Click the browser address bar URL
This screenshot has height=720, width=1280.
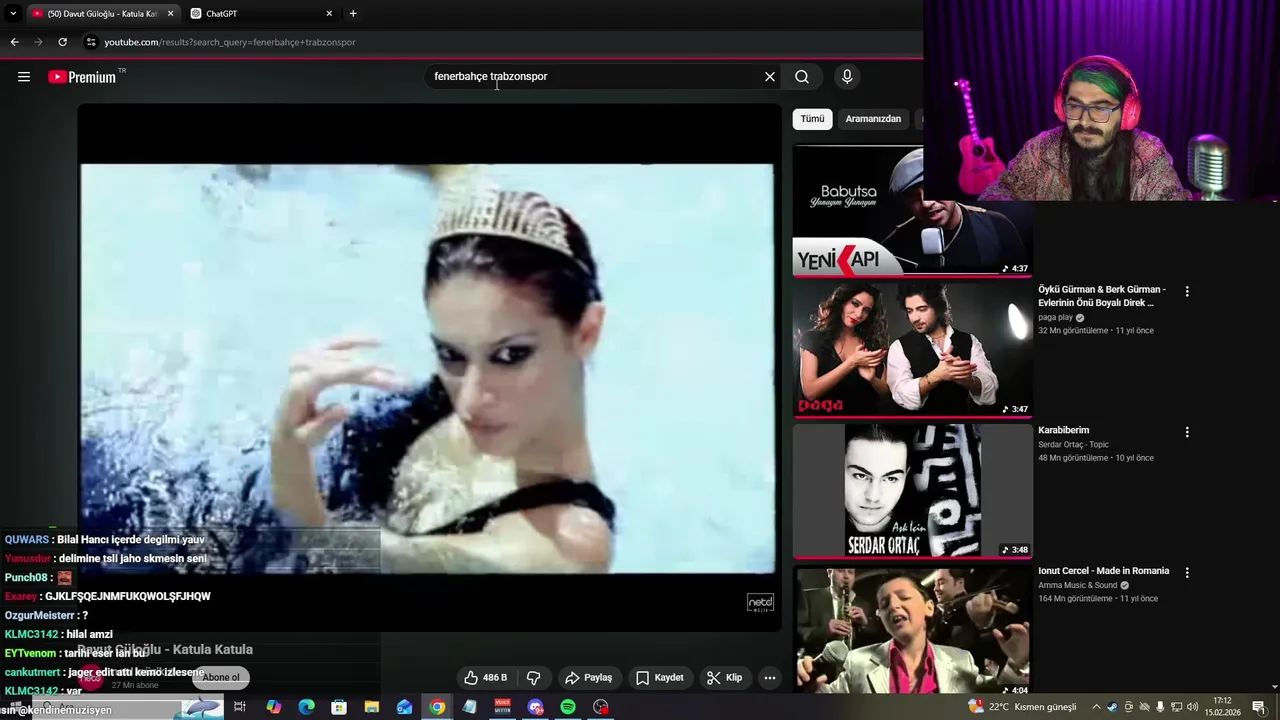coord(230,42)
